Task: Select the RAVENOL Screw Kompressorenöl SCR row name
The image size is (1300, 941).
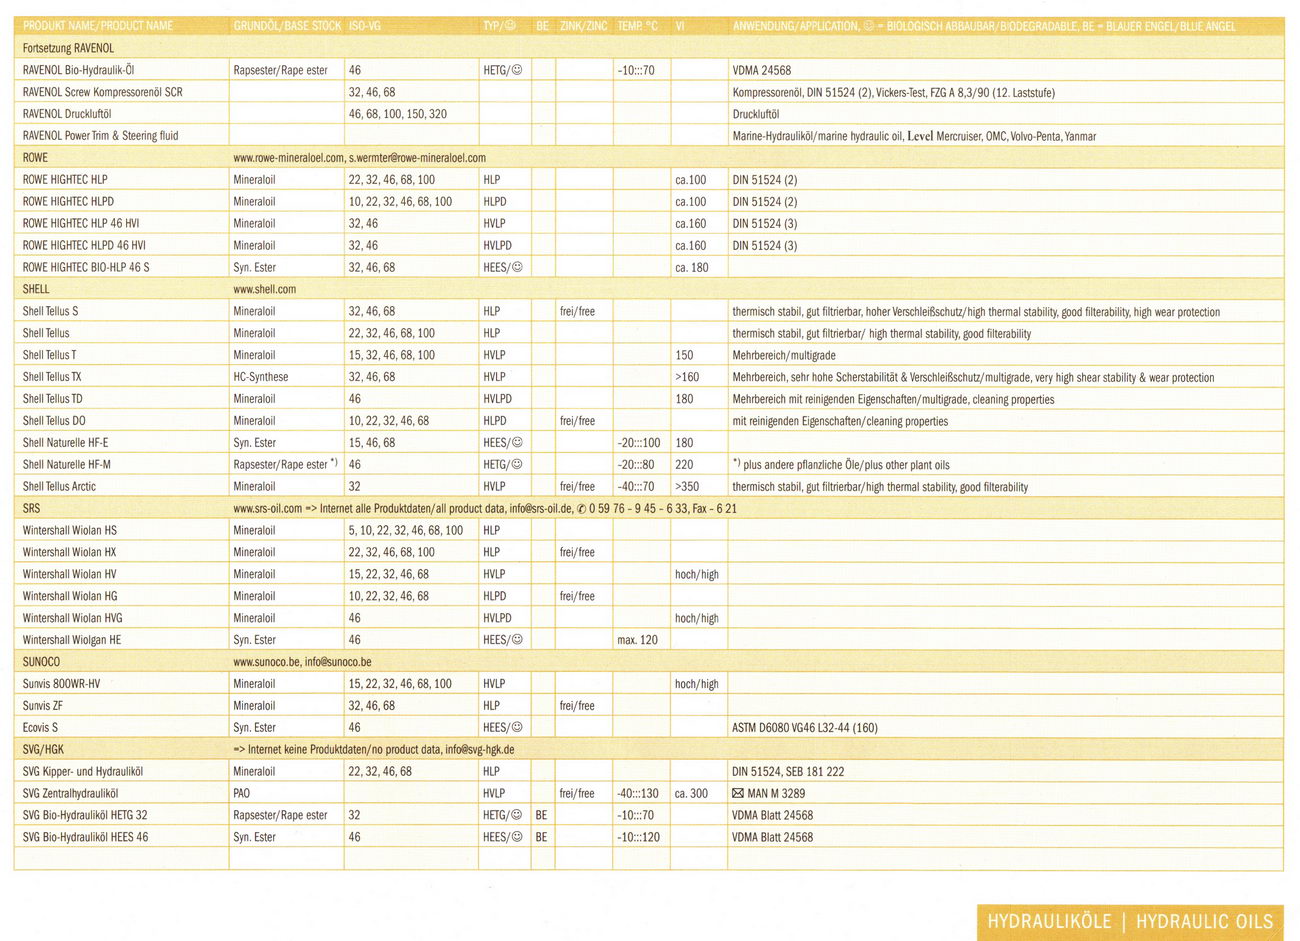Action: [x=102, y=92]
